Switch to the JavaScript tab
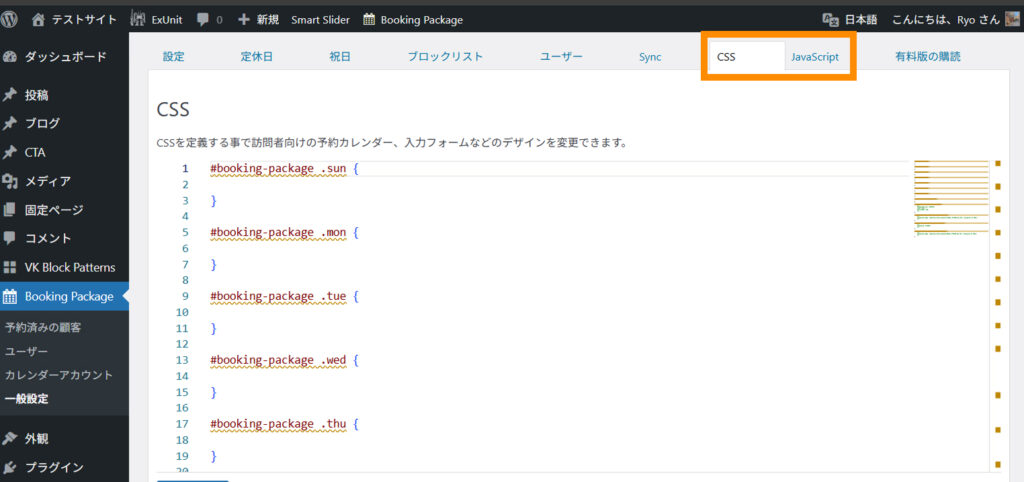 (815, 57)
